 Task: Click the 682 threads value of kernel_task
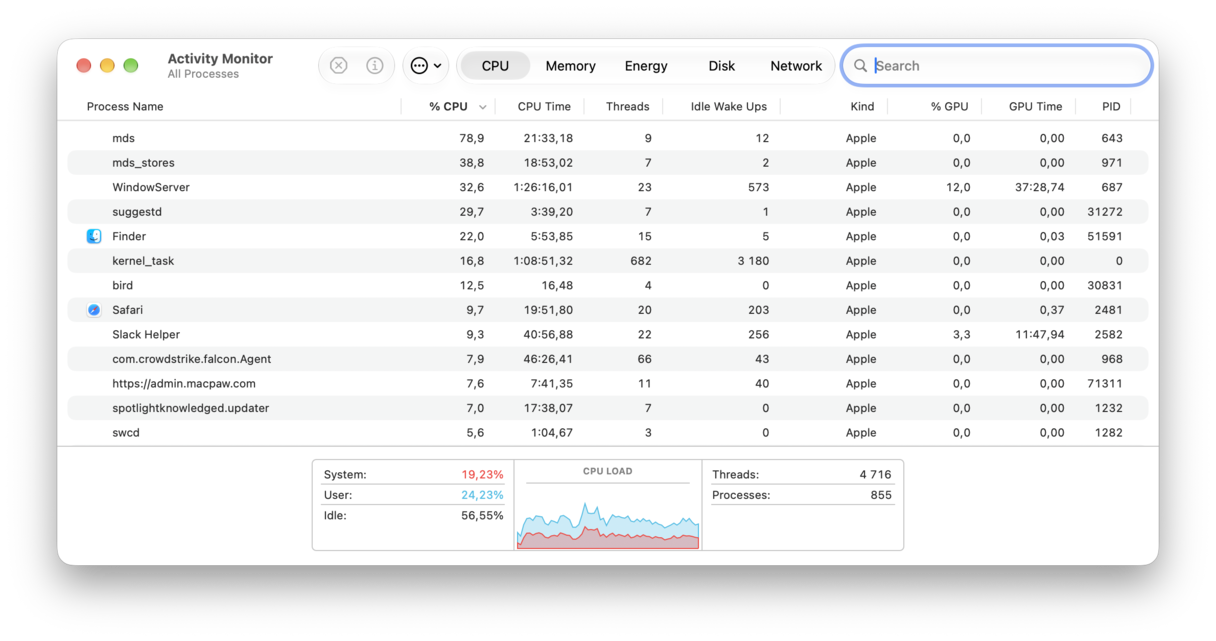coord(641,261)
